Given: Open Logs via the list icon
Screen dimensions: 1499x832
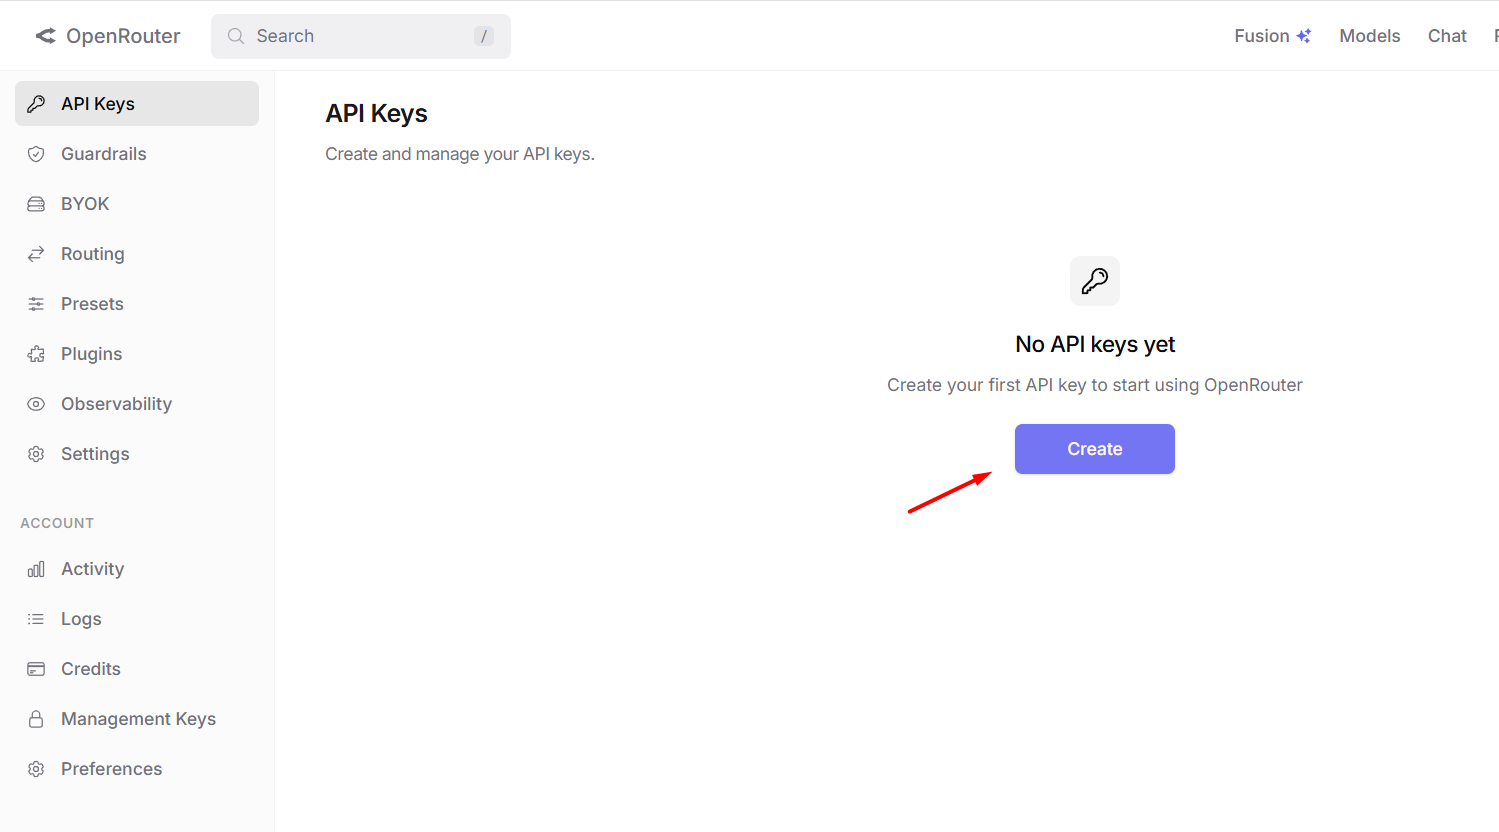Looking at the screenshot, I should pos(36,618).
